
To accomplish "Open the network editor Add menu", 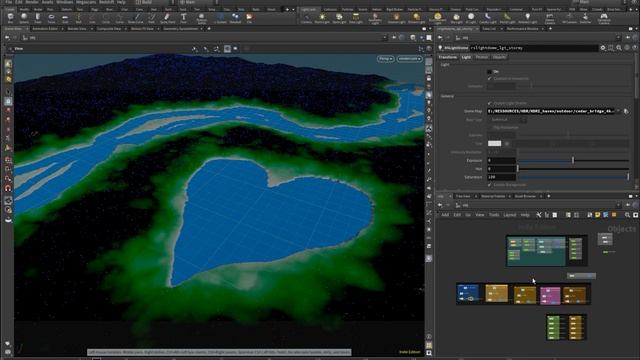I will [445, 215].
